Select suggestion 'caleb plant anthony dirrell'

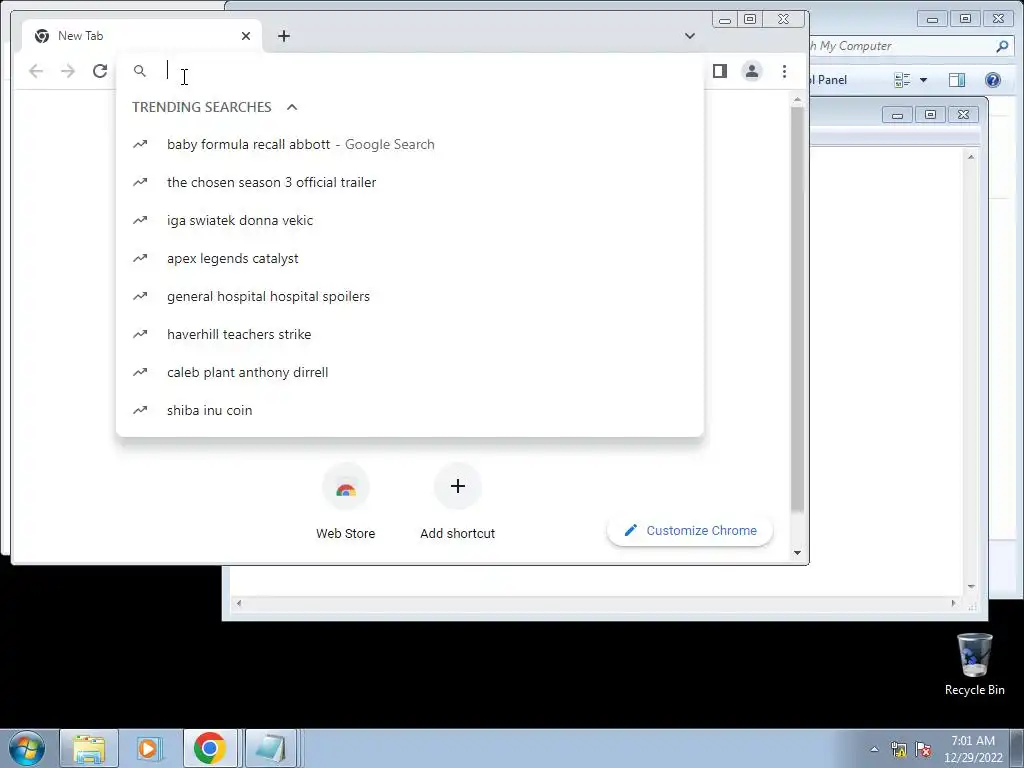[x=409, y=372]
